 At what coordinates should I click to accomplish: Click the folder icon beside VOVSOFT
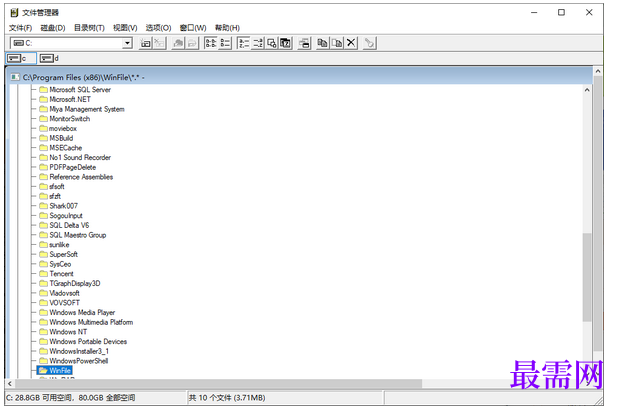tap(44, 303)
